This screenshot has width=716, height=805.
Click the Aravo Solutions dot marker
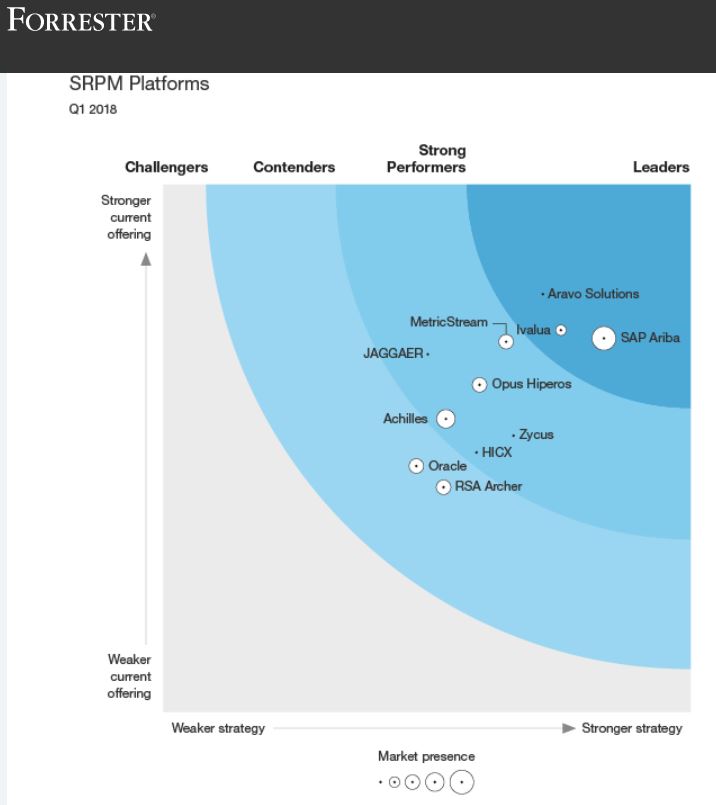click(x=543, y=294)
